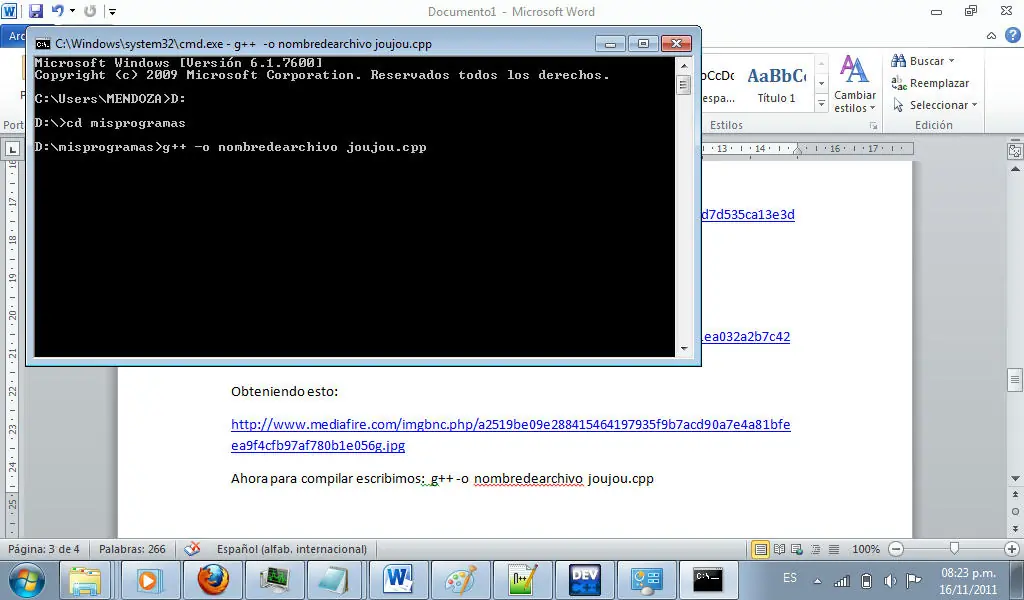The image size is (1024, 600).
Task: Open the Archivo tab in Word
Action: coord(13,36)
